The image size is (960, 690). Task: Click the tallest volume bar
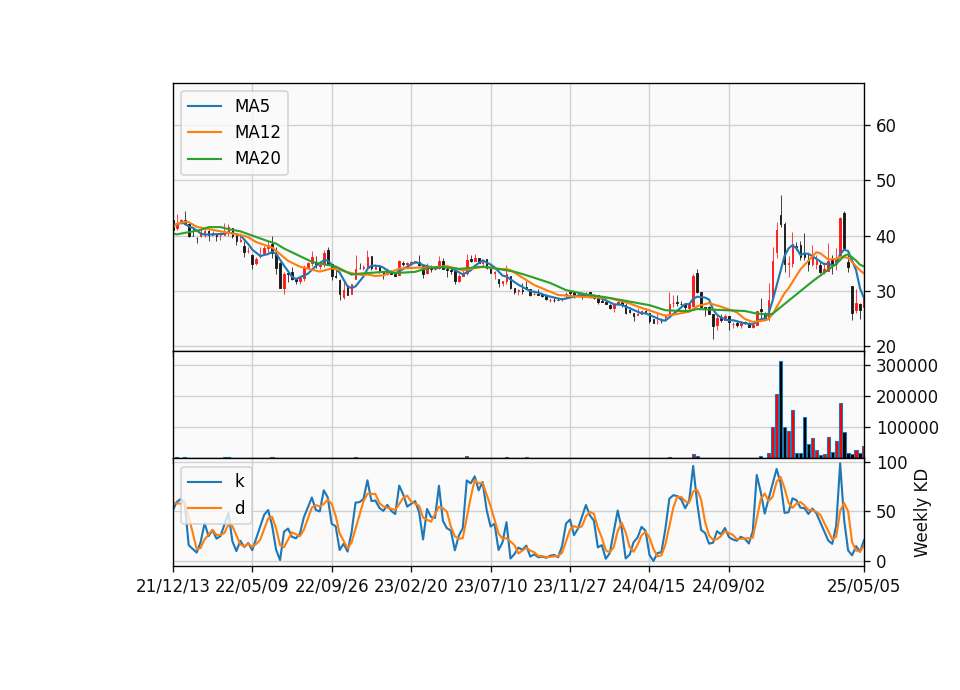point(781,410)
